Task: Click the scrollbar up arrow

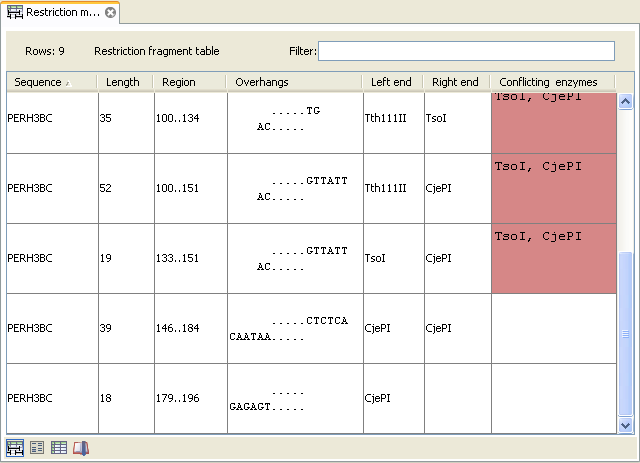Action: tap(625, 101)
